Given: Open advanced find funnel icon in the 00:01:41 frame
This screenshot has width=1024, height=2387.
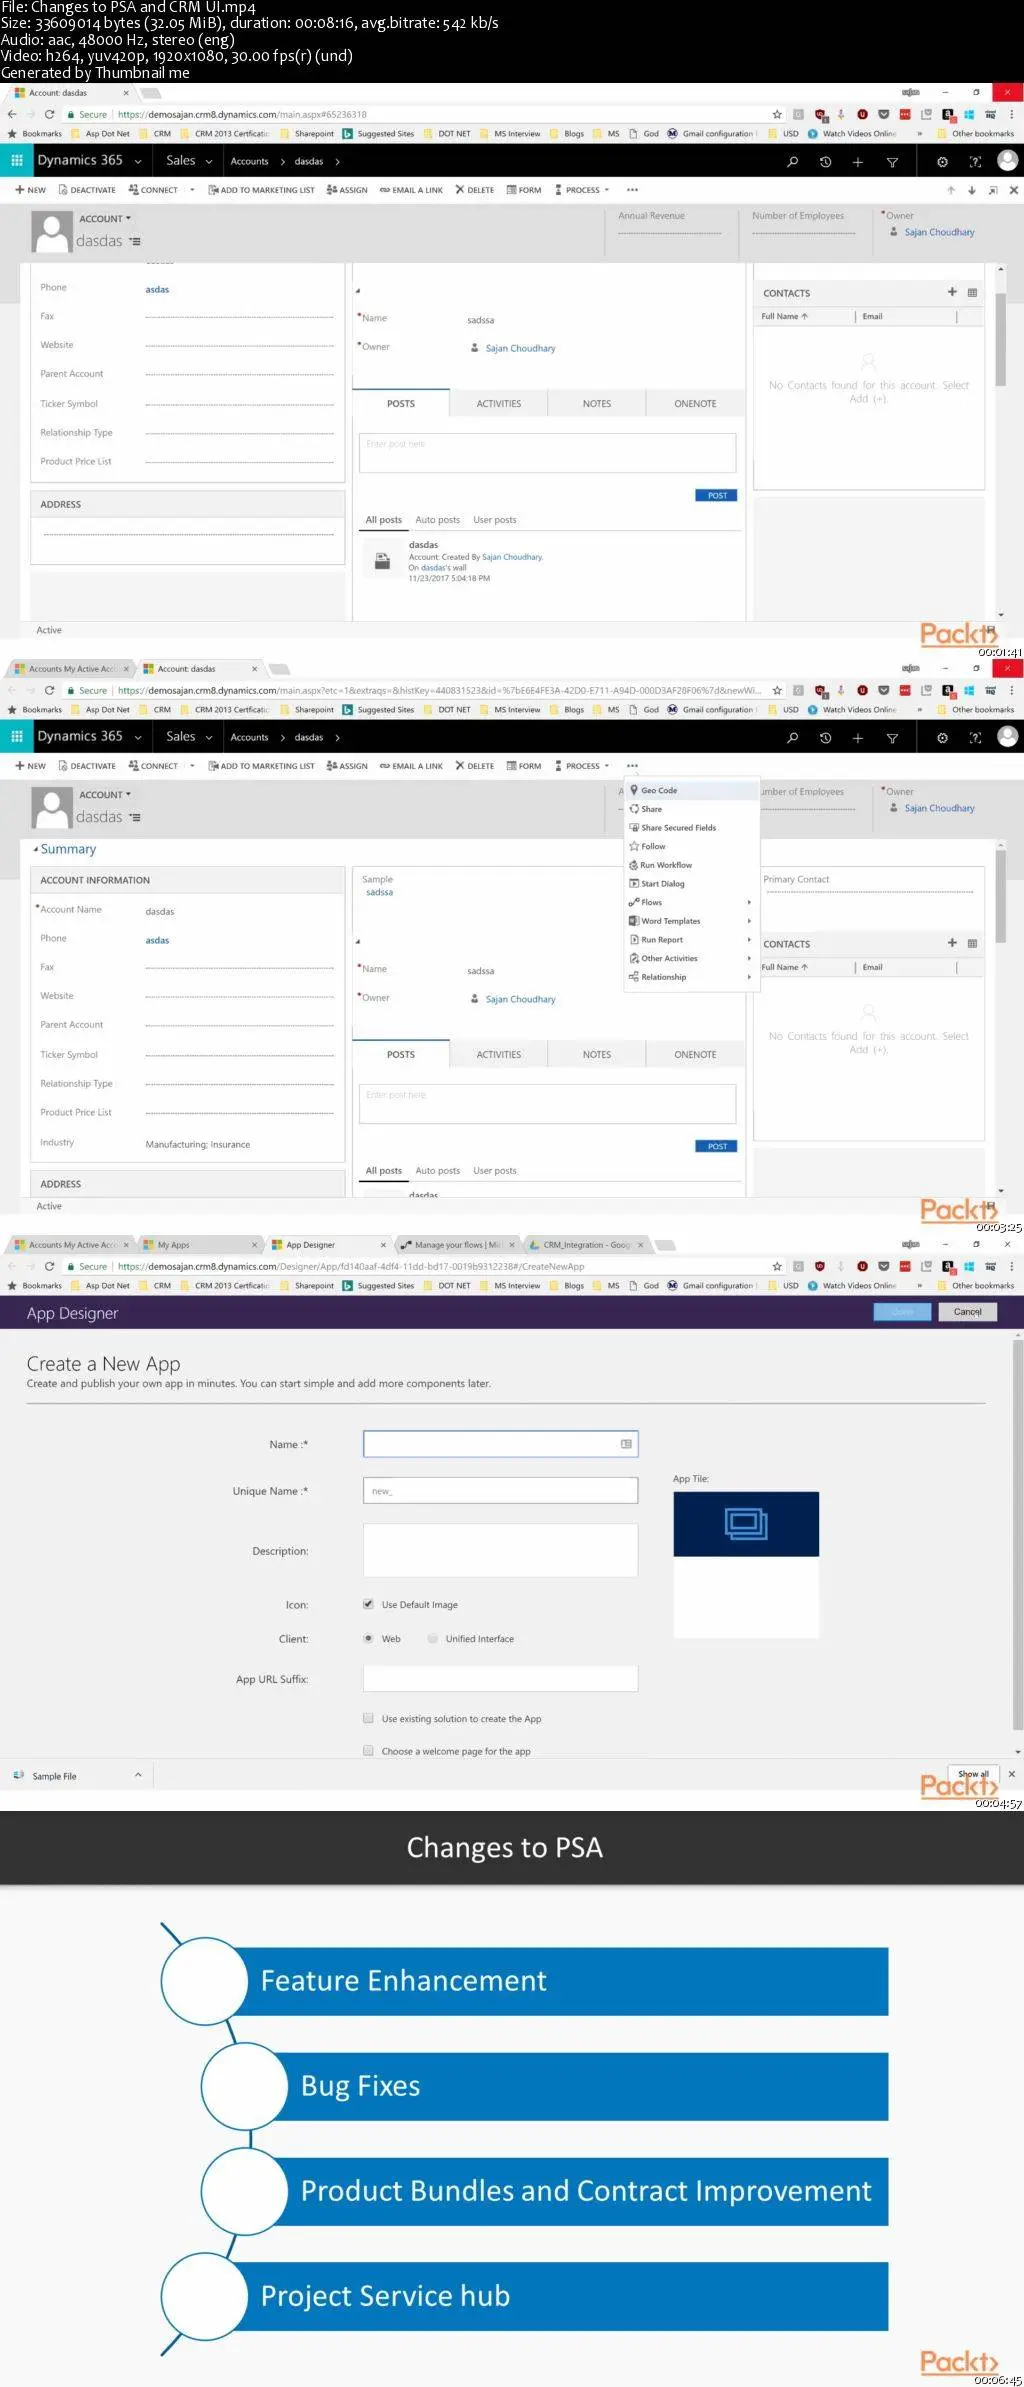Looking at the screenshot, I should pyautogui.click(x=892, y=162).
